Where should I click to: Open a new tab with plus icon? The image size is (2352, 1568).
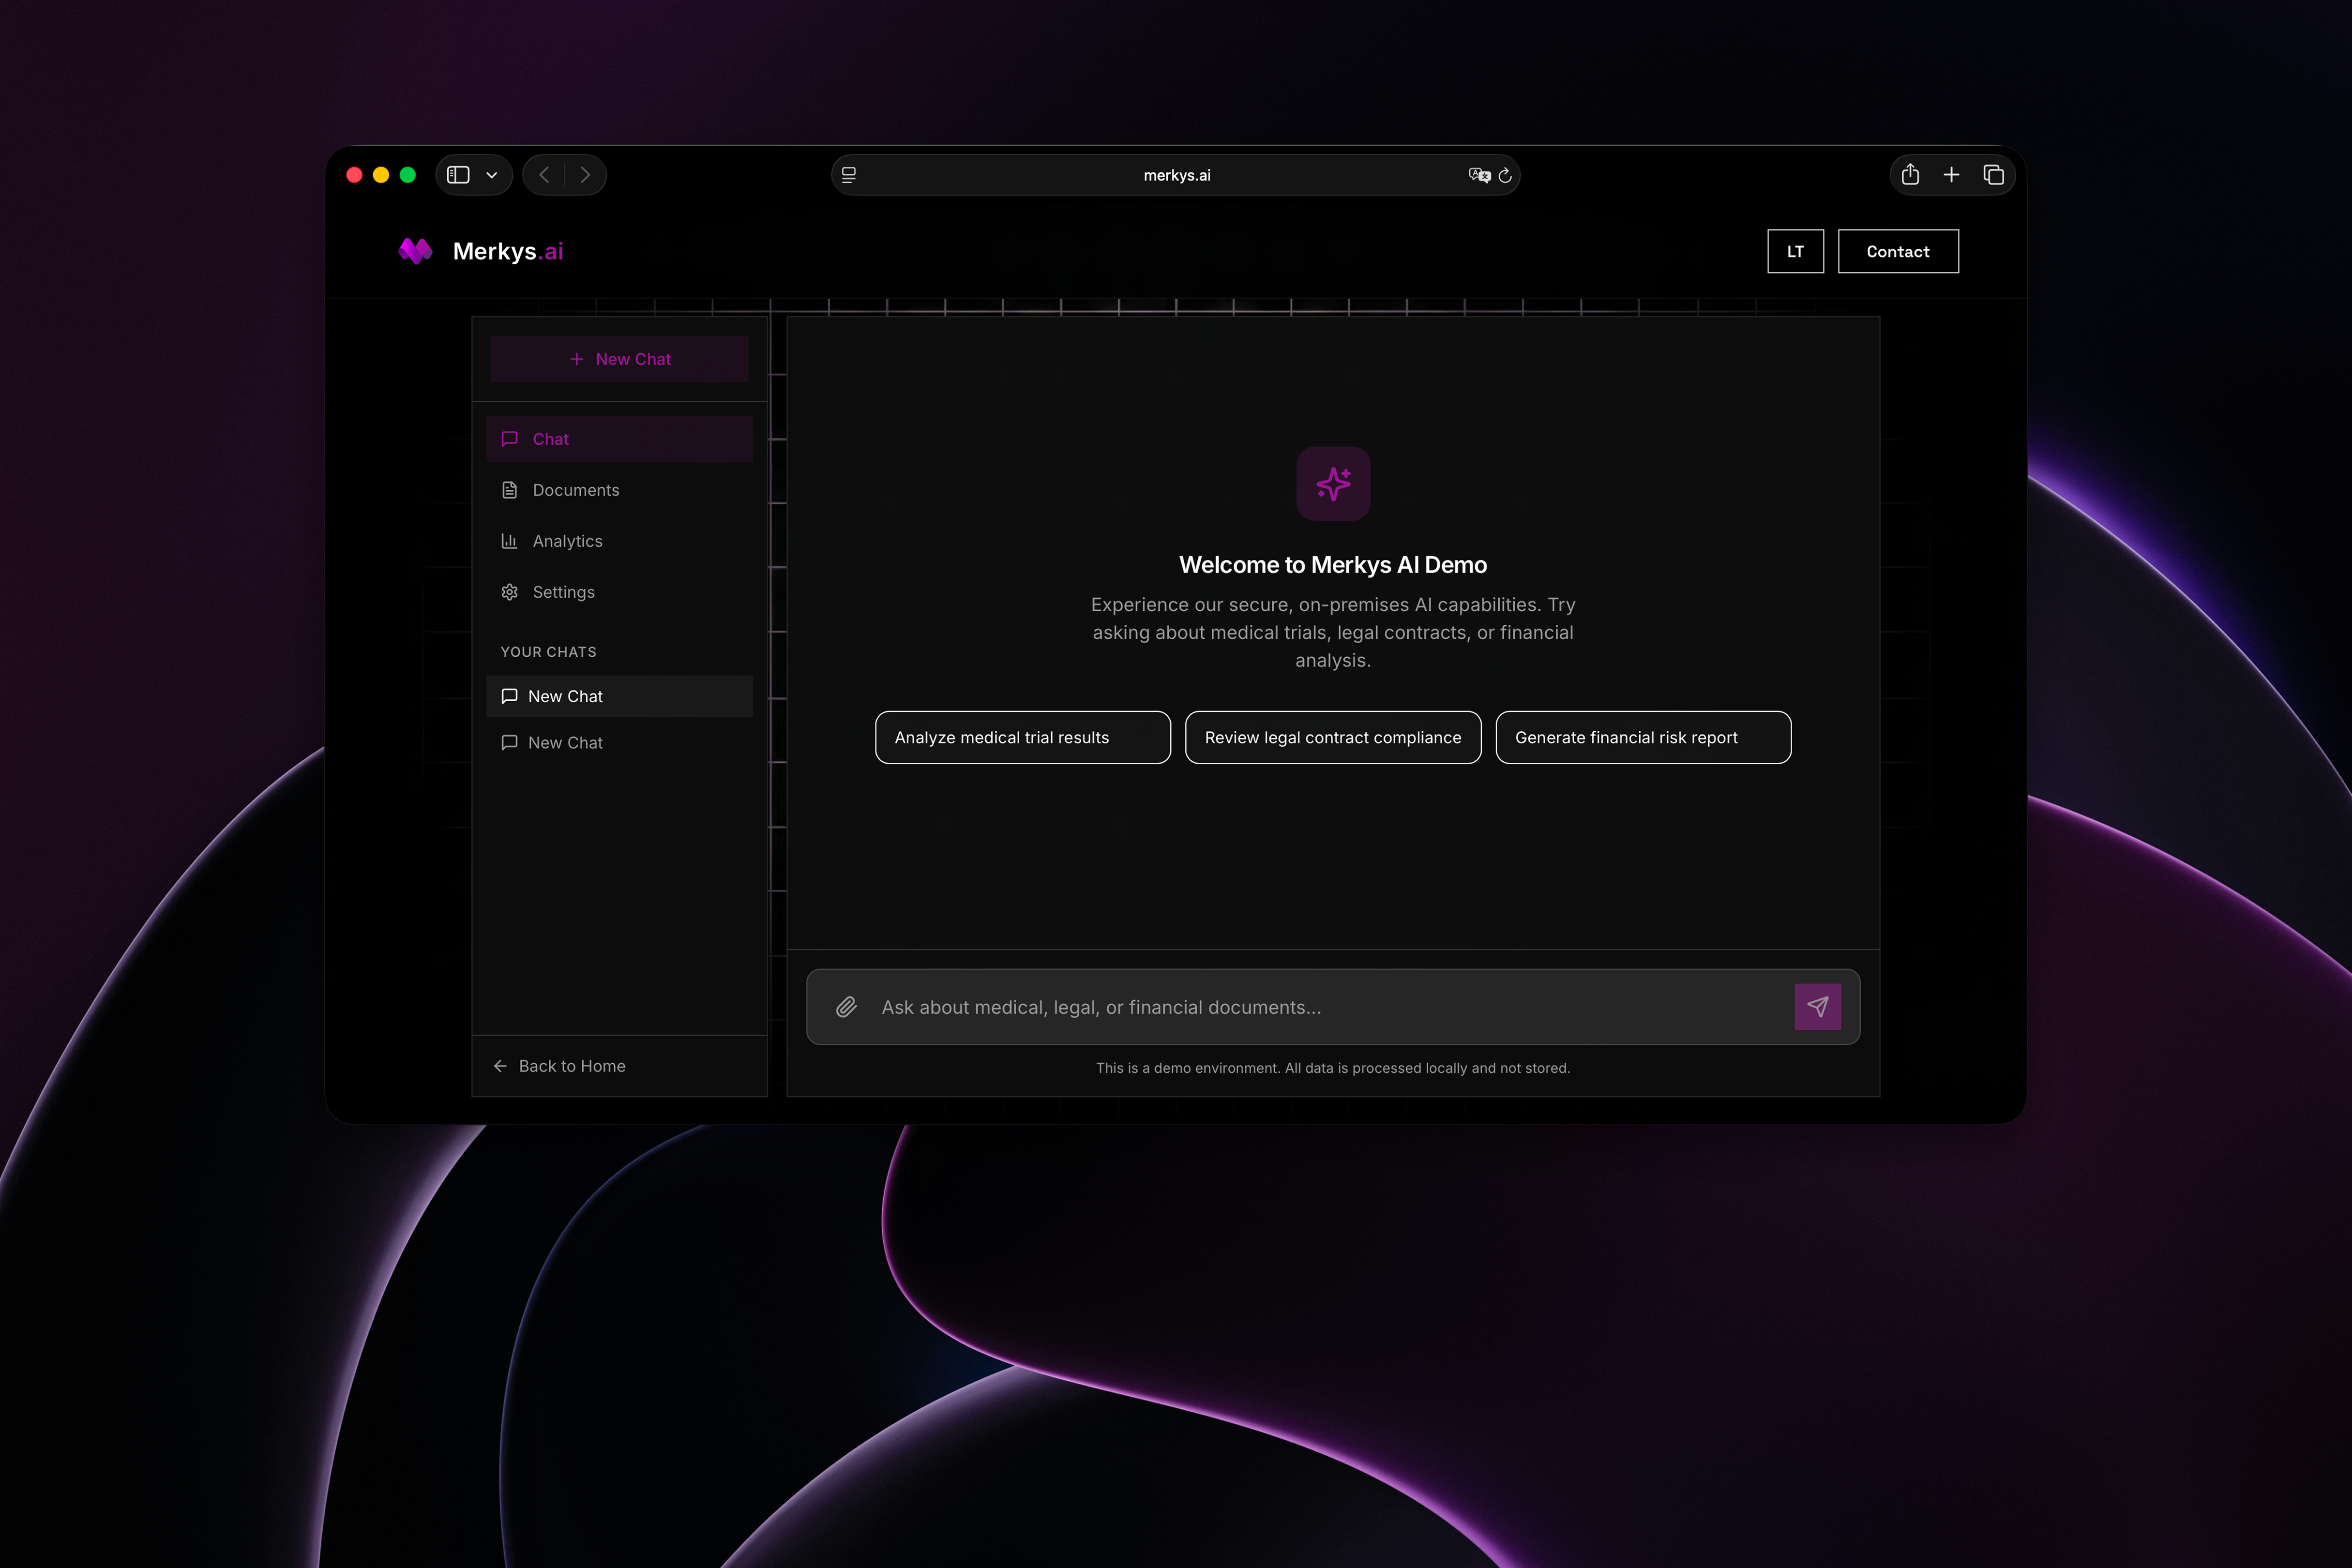(x=1951, y=175)
